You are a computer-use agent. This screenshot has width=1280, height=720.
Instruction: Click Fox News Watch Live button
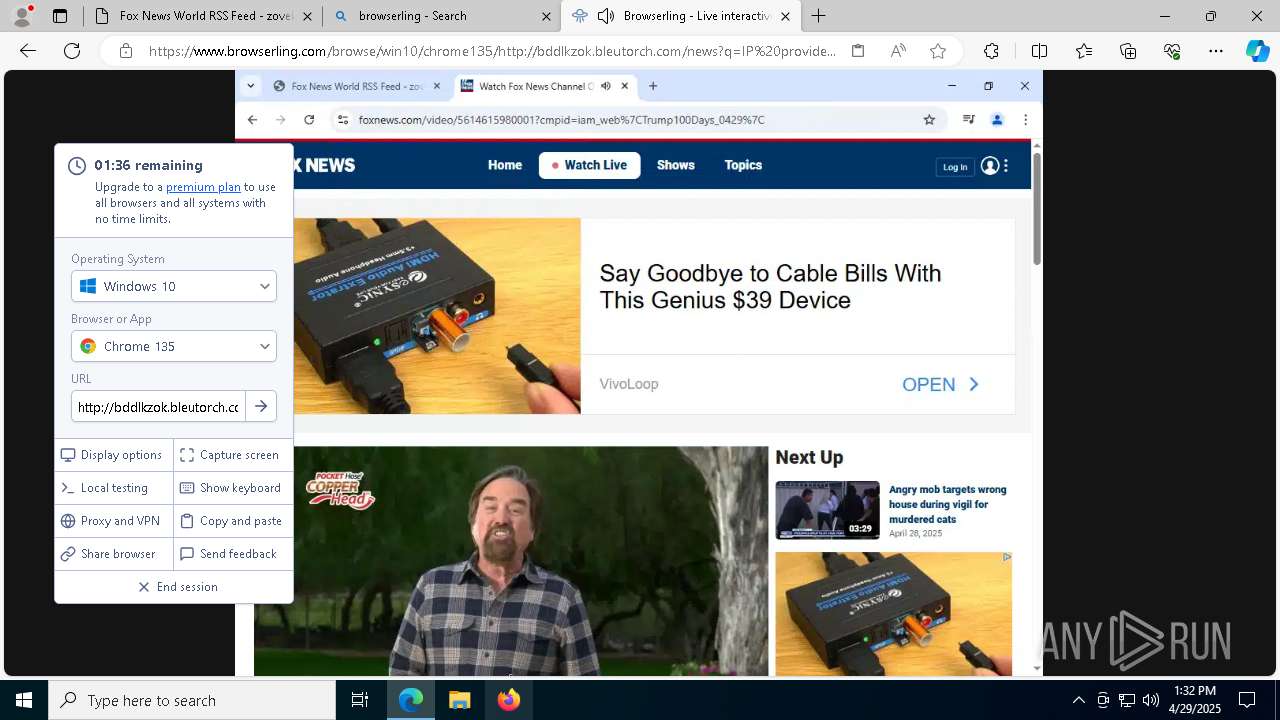pyautogui.click(x=590, y=165)
